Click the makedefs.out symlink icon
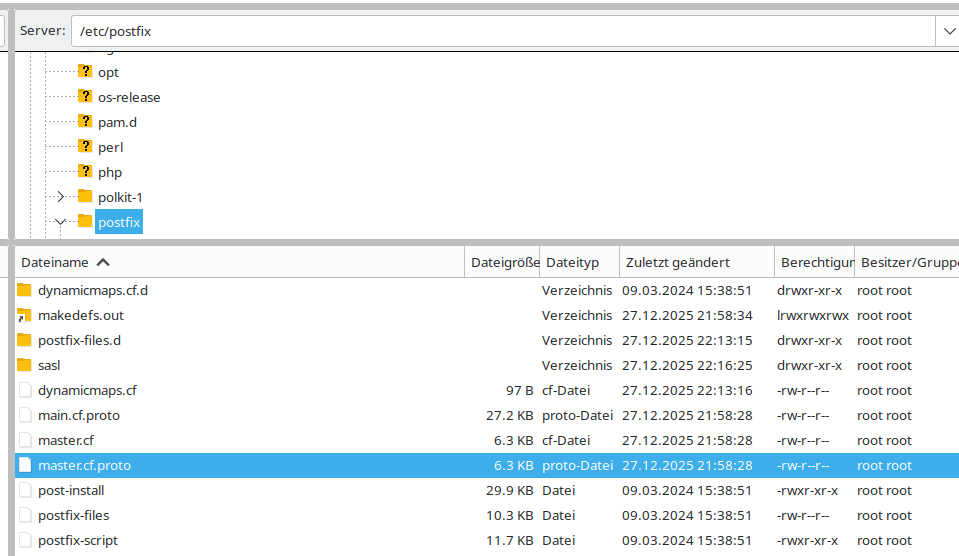The image size is (959, 556). click(x=25, y=316)
